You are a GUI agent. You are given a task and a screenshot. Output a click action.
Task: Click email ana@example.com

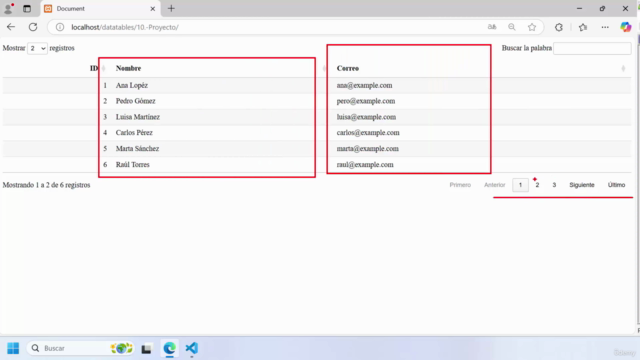click(364, 85)
